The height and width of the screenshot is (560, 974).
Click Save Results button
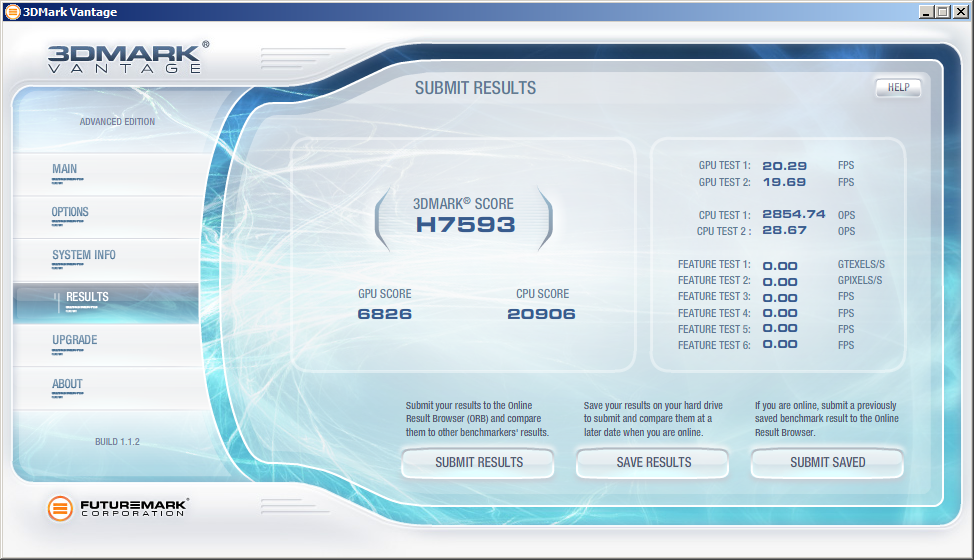pos(653,463)
